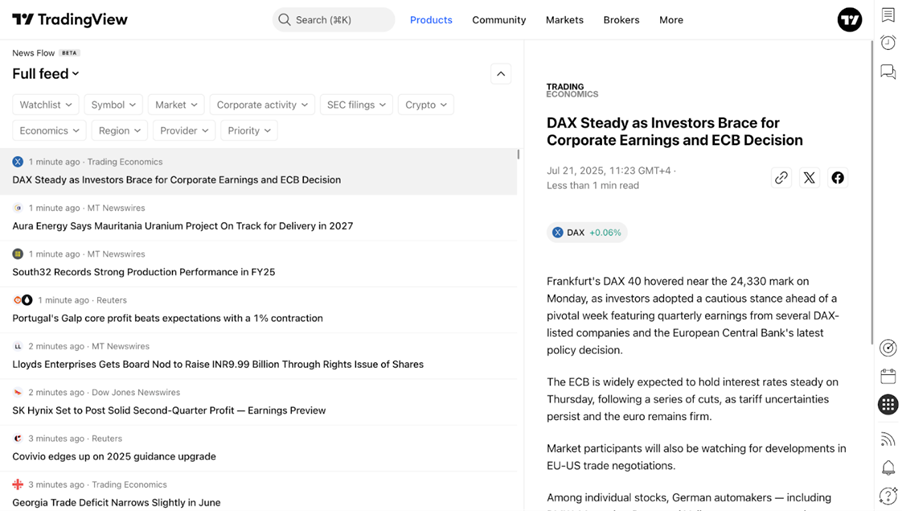Open the news feed signal icon in sidebar
The width and height of the screenshot is (902, 511).
point(888,439)
